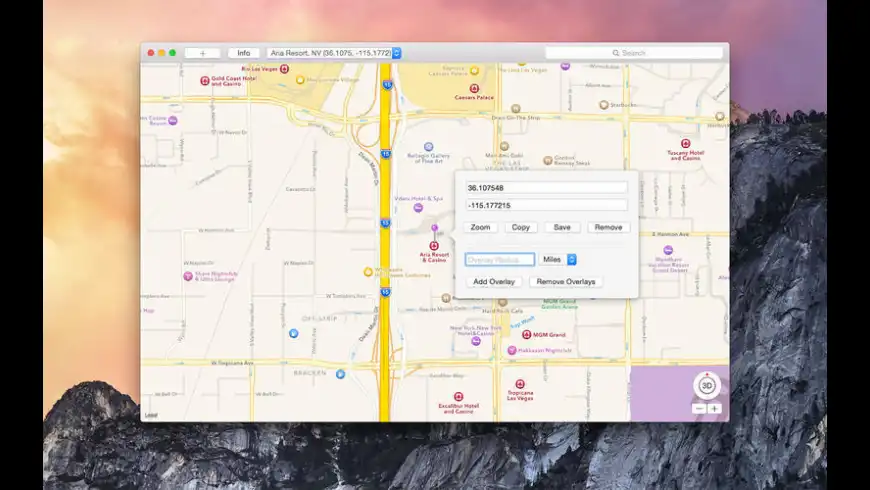This screenshot has width=870, height=490.
Task: Zoom in with the plus map button
Action: 714,409
